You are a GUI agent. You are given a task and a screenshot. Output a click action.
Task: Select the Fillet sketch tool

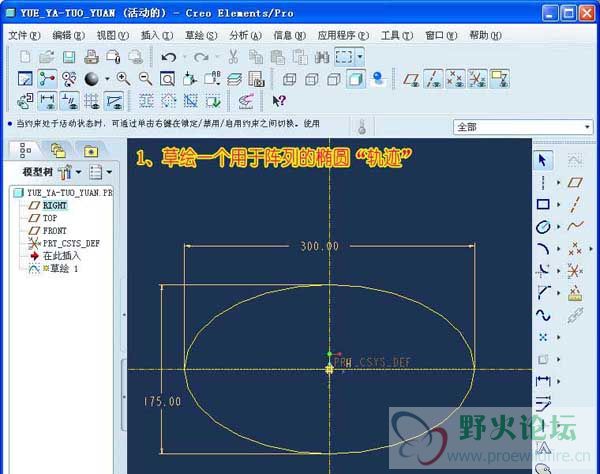click(x=543, y=270)
